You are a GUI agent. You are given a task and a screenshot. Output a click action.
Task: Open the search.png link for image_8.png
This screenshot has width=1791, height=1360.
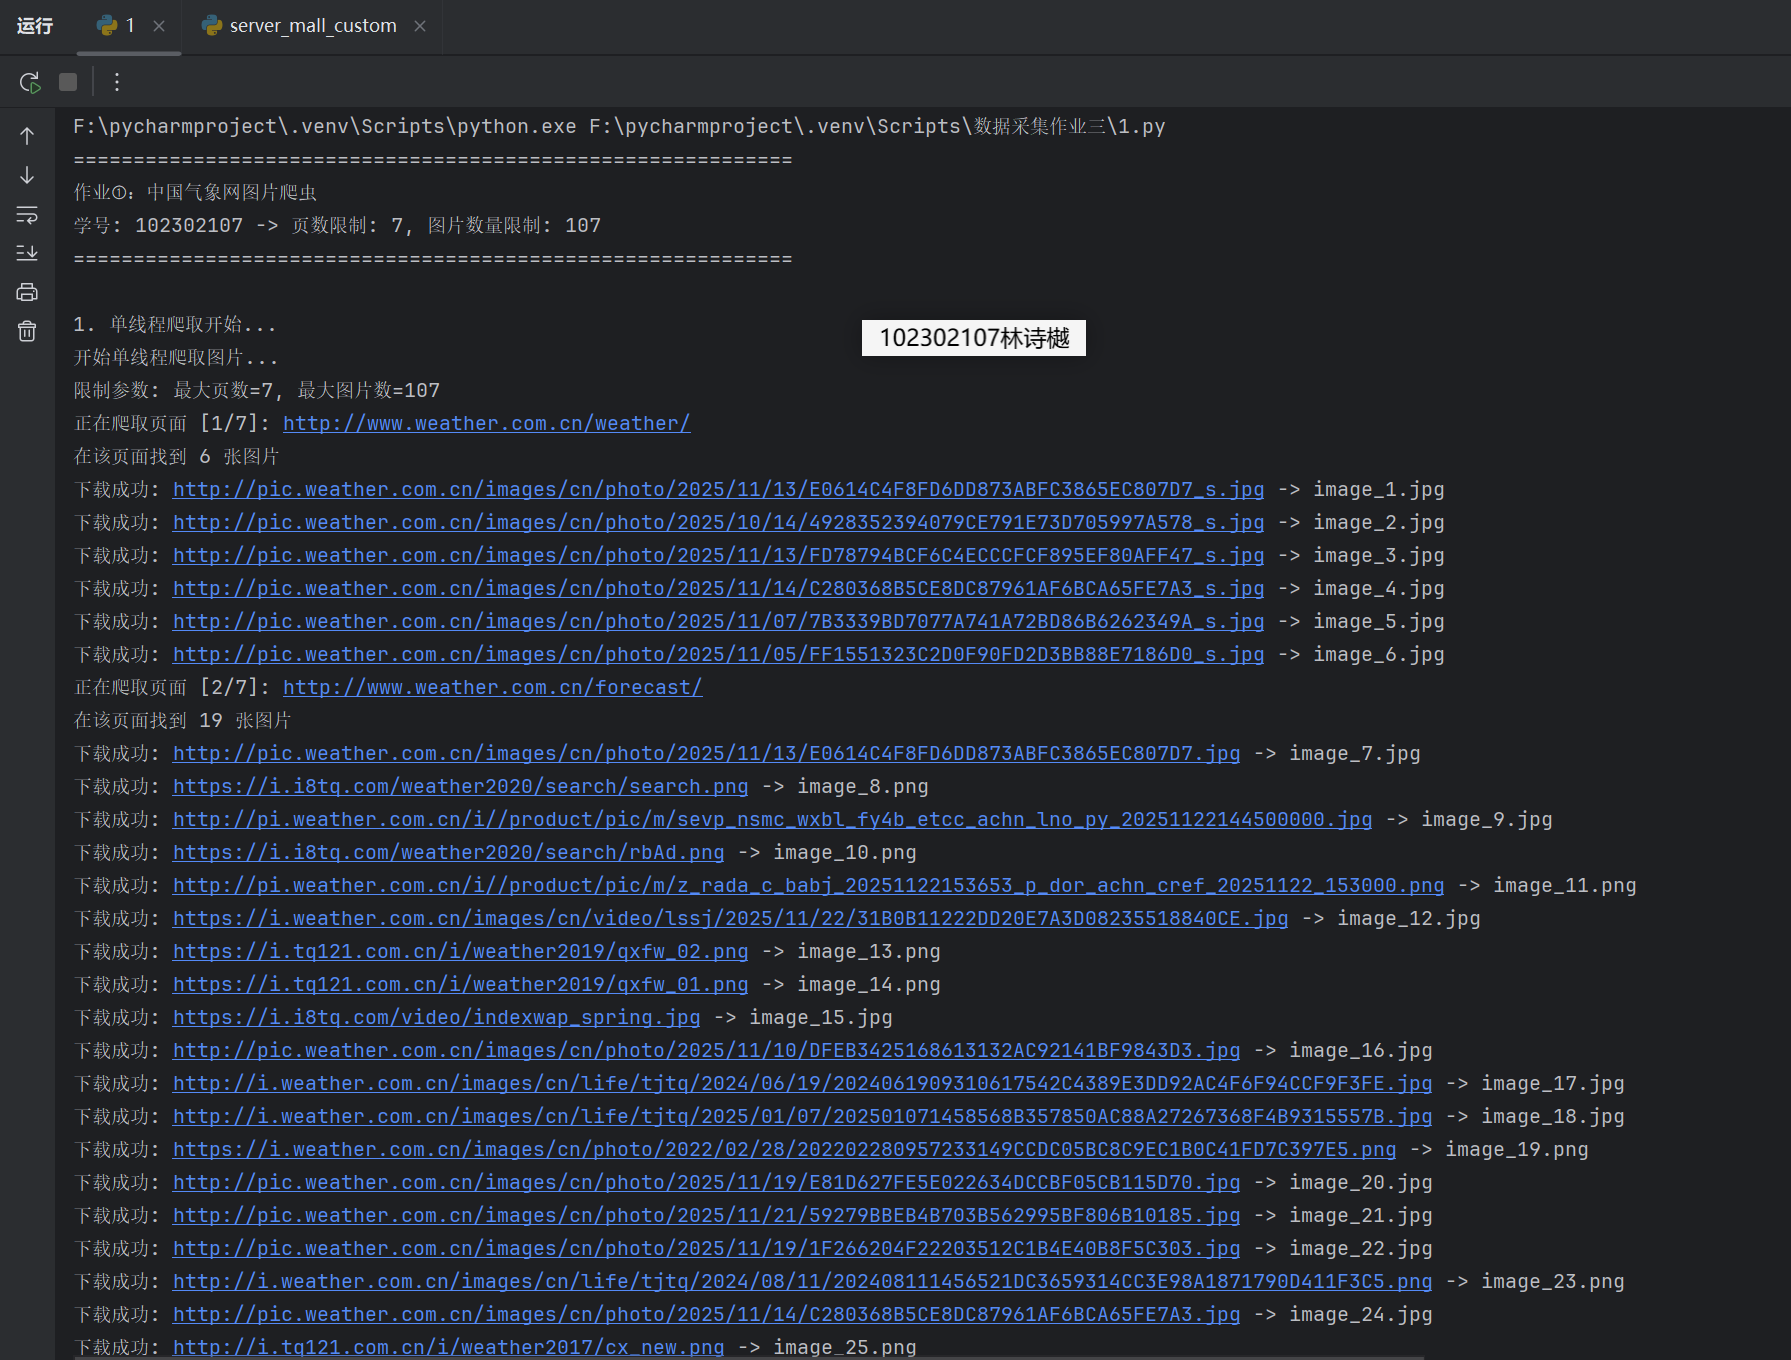460,787
